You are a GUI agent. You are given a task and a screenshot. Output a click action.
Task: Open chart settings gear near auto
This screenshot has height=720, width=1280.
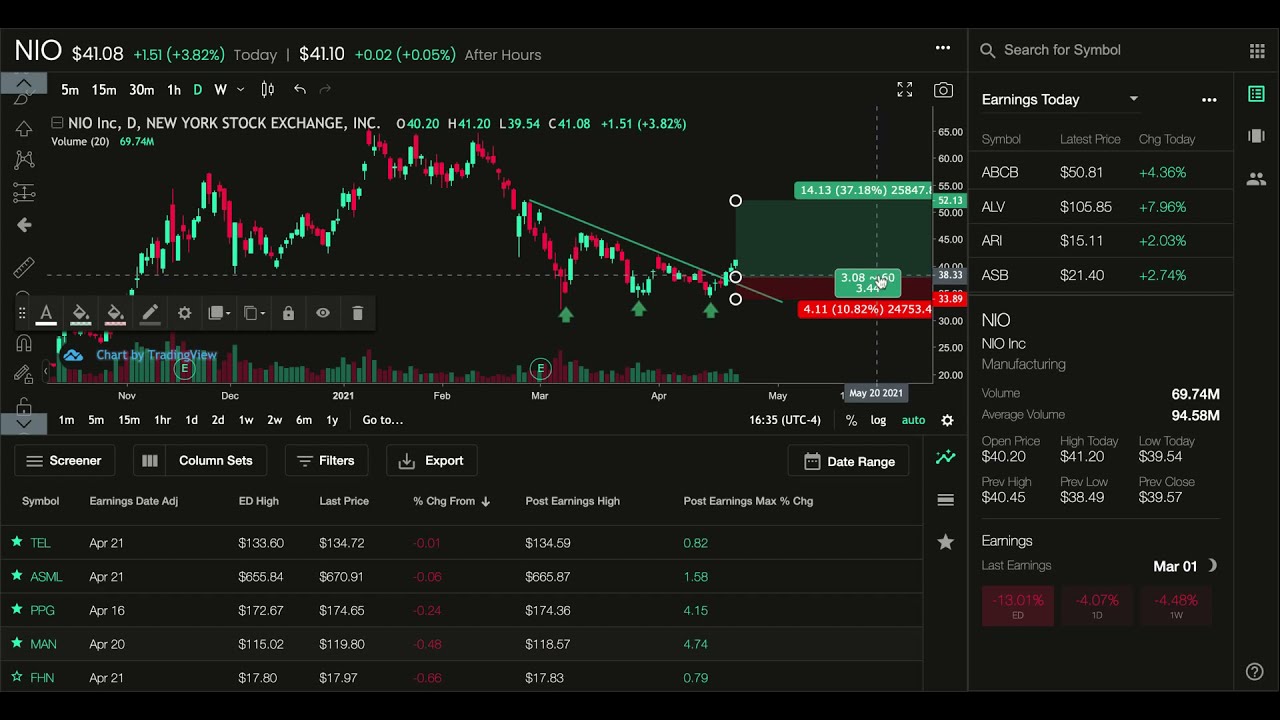click(x=947, y=420)
